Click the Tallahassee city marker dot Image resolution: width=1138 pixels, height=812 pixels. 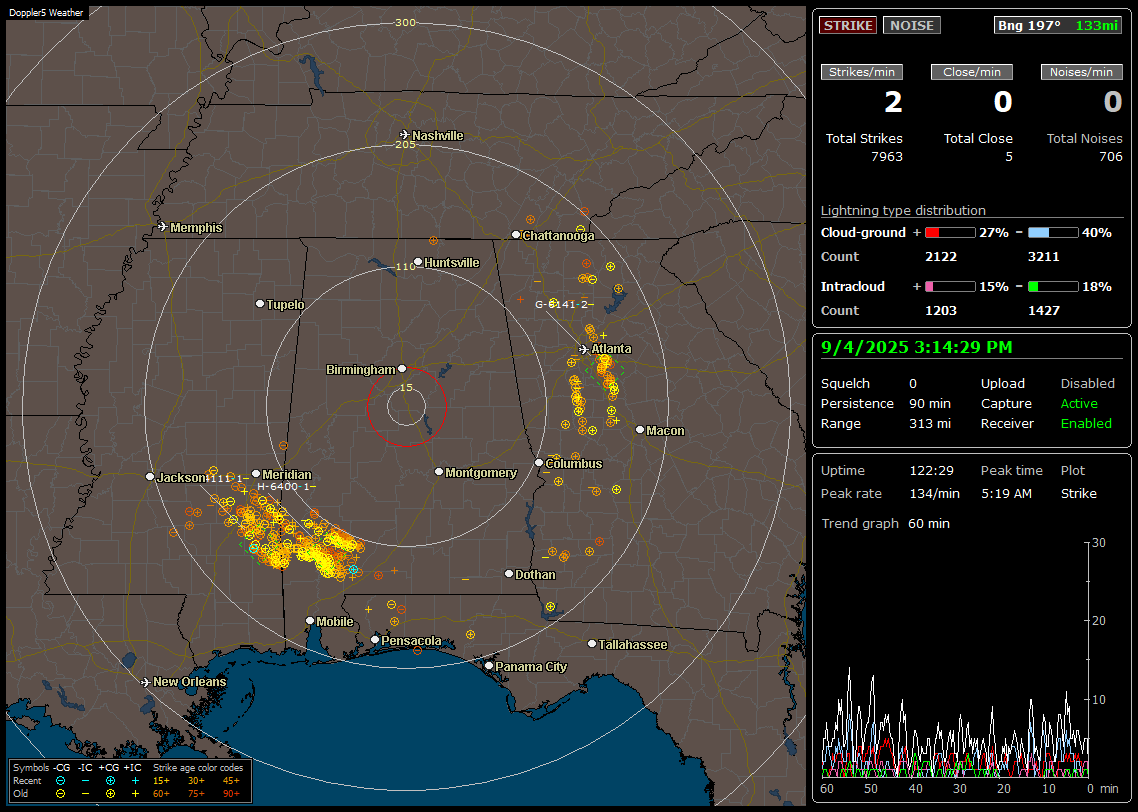click(592, 644)
